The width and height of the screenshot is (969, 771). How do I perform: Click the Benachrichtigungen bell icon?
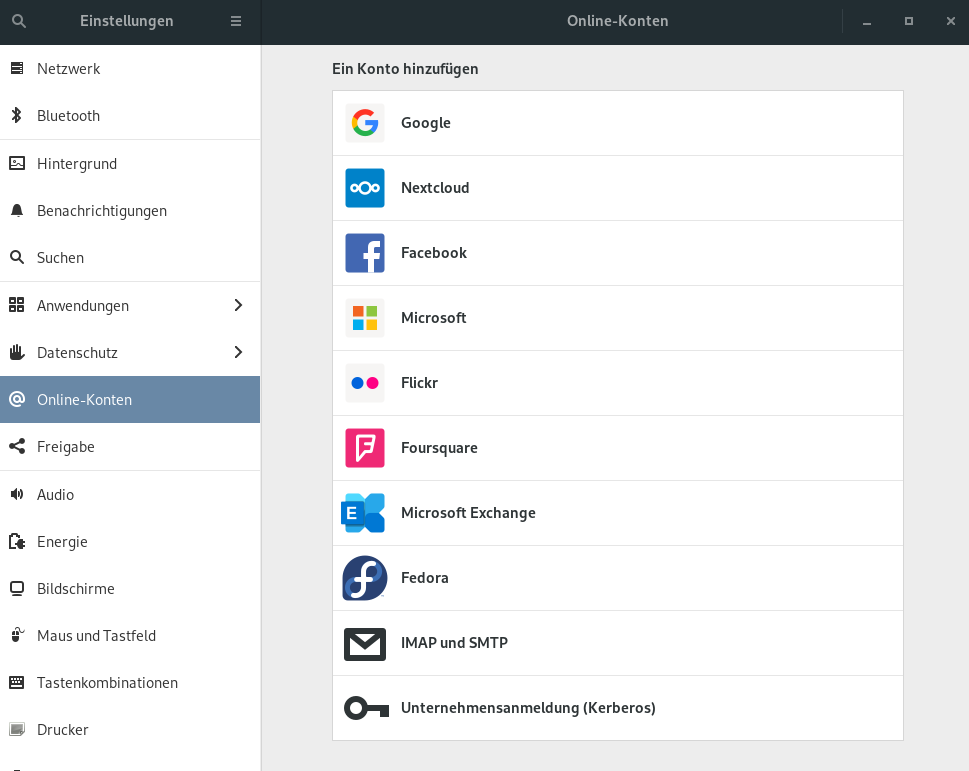[17, 211]
